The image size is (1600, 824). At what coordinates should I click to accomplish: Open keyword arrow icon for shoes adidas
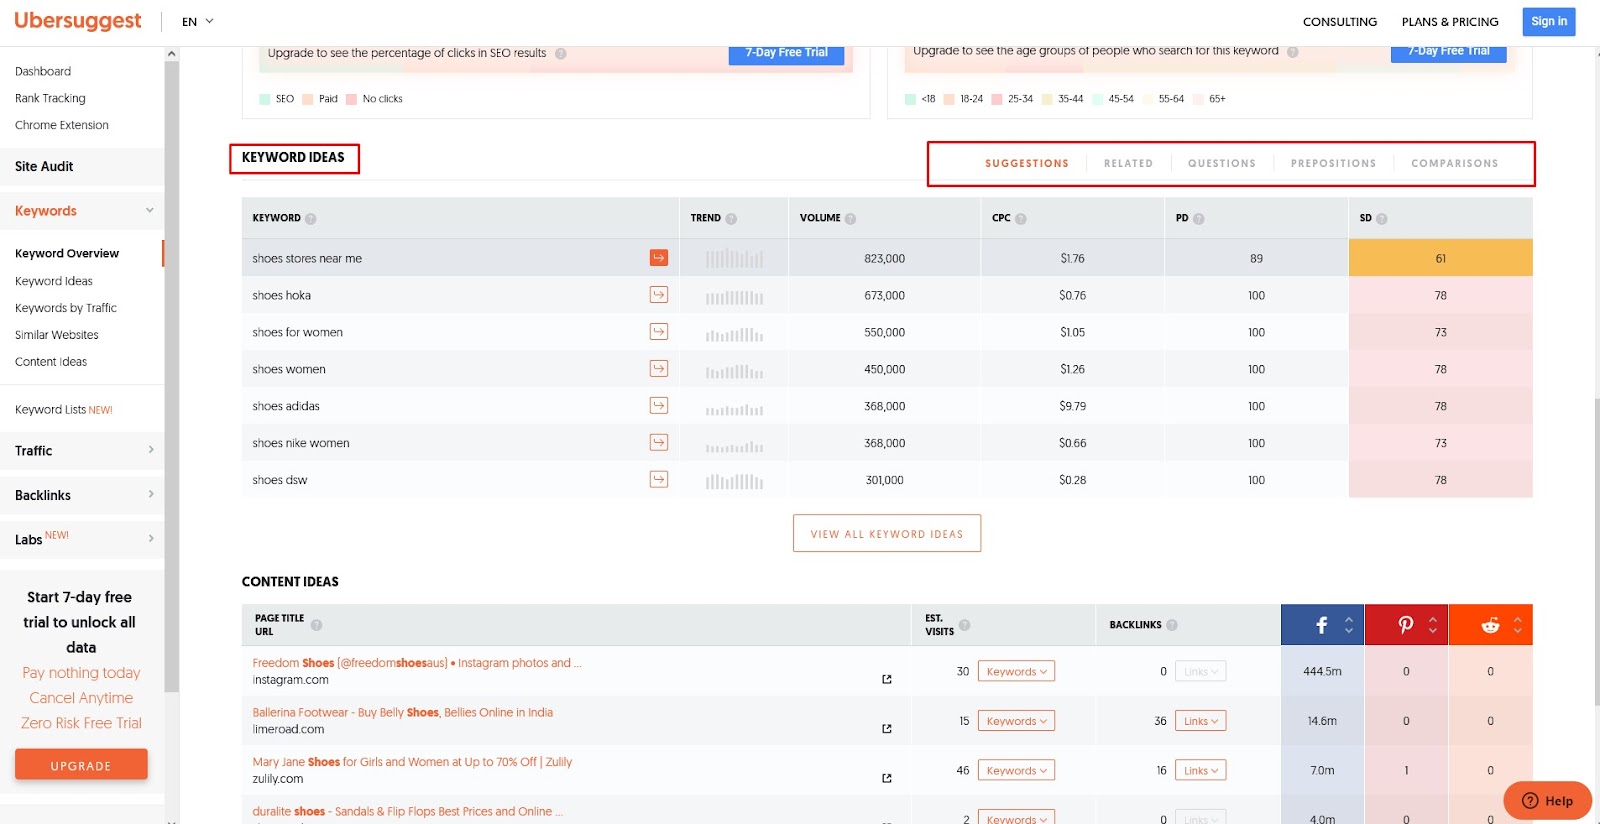(x=659, y=406)
